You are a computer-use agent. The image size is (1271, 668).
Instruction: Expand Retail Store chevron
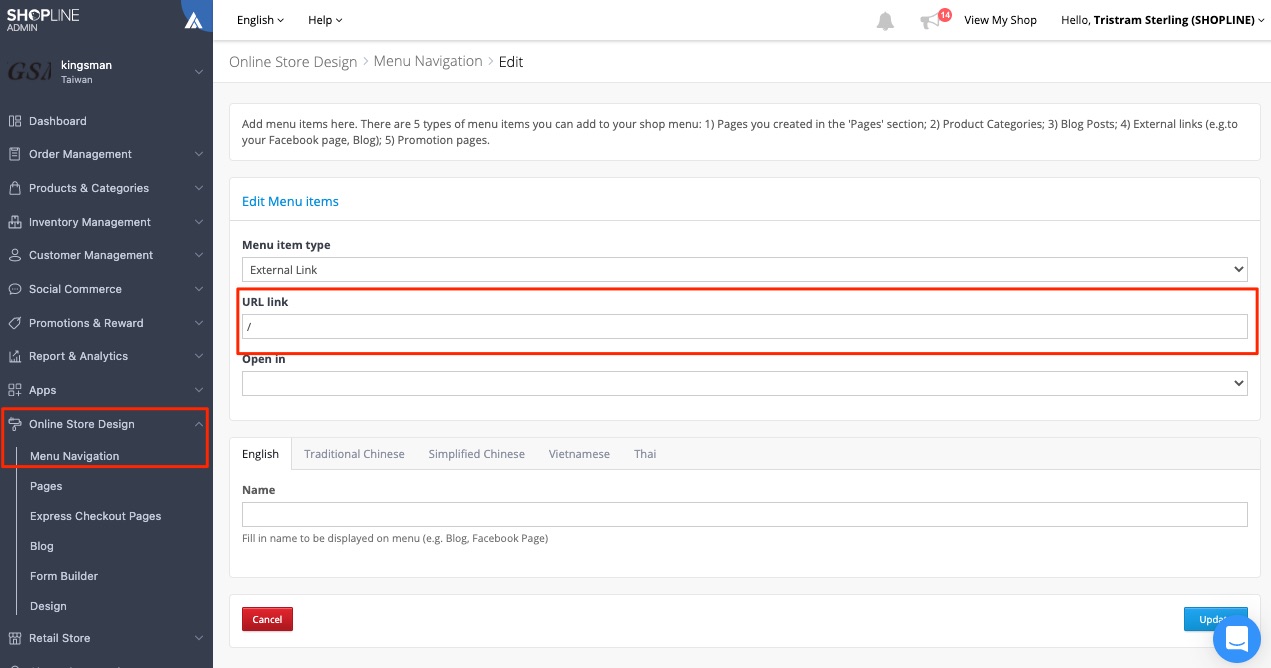[199, 638]
